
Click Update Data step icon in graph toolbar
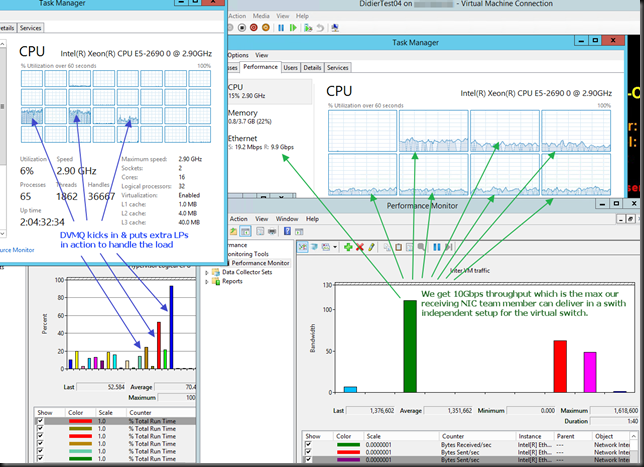pyautogui.click(x=448, y=247)
